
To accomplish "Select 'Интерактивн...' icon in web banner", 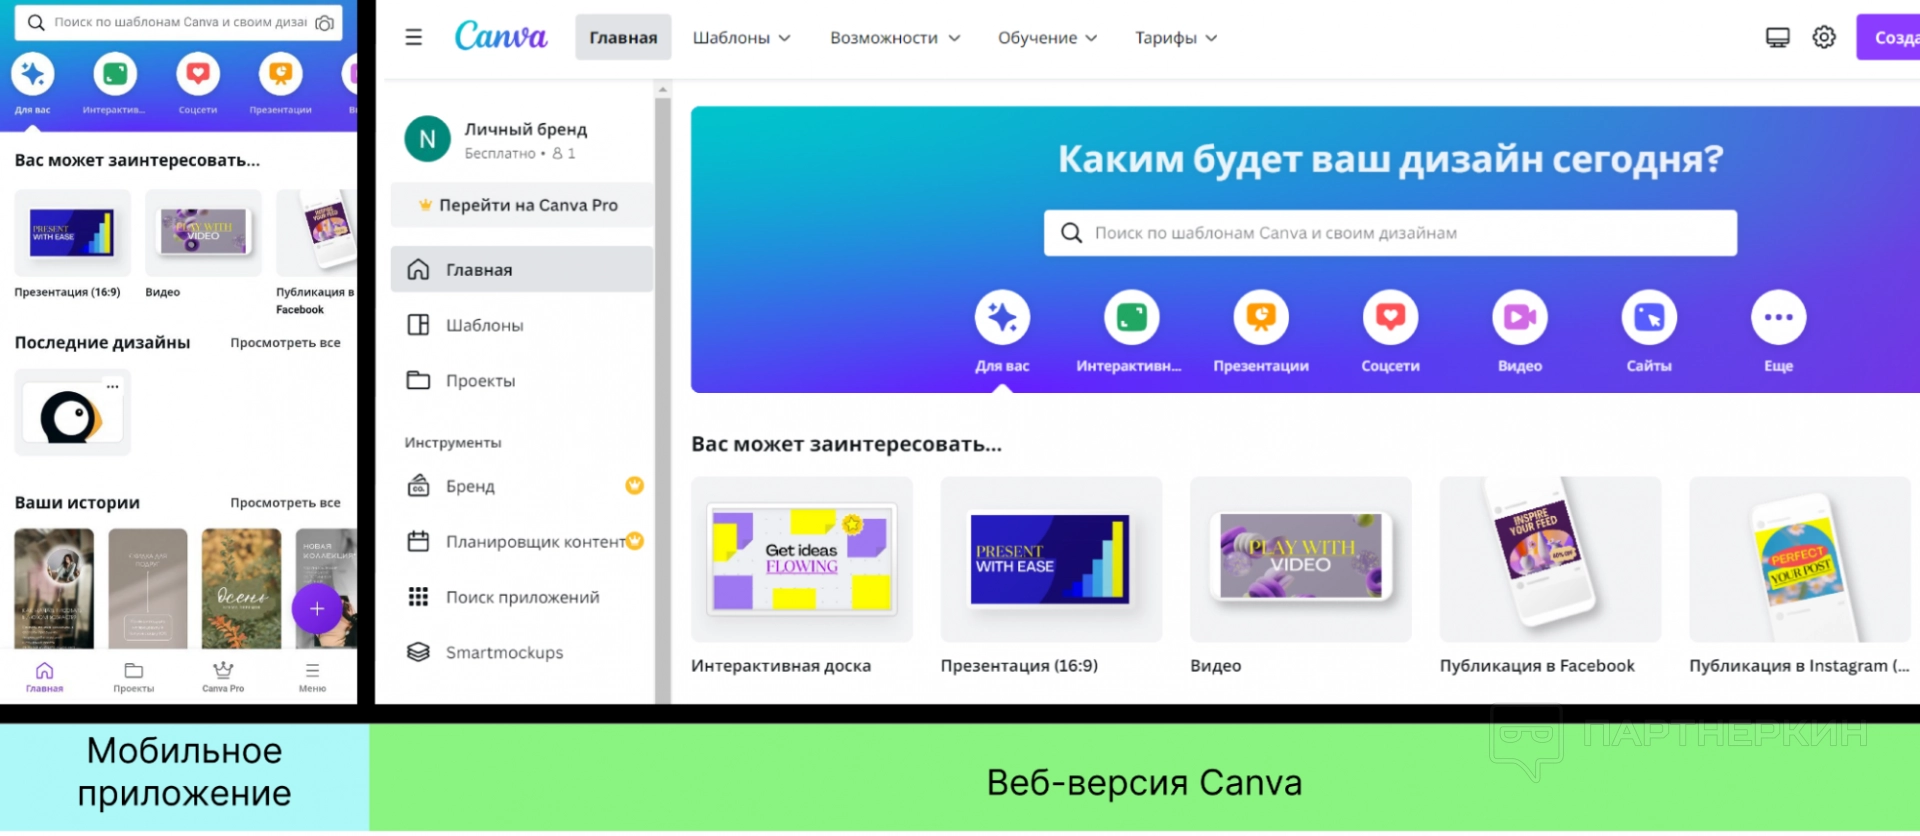I will pos(1131,318).
